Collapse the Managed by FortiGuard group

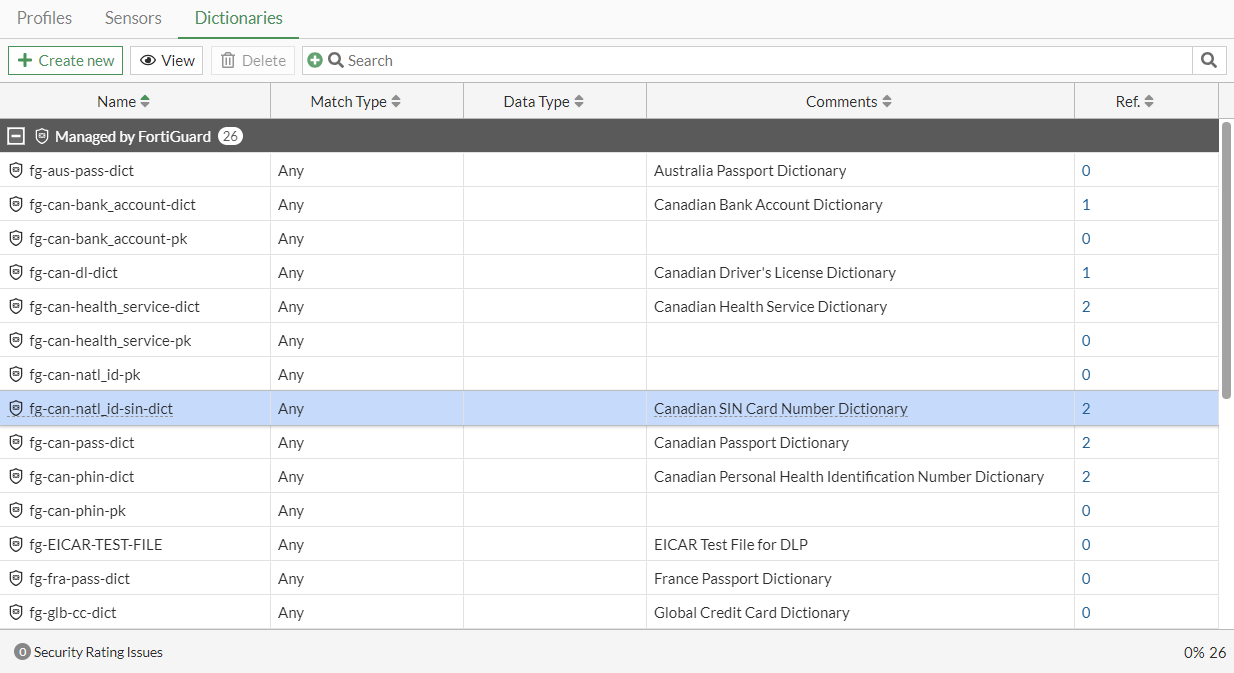point(15,135)
